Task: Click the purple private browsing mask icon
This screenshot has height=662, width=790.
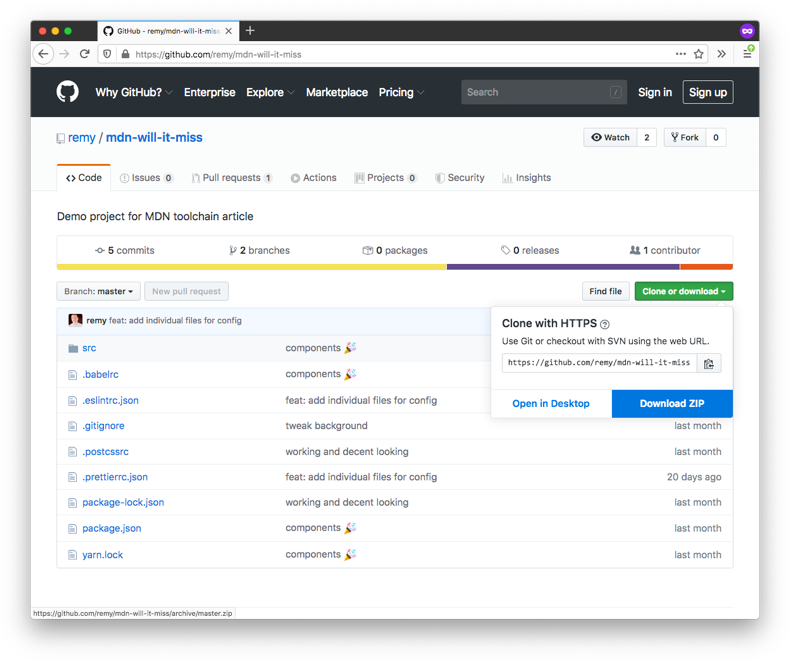Action: [747, 31]
